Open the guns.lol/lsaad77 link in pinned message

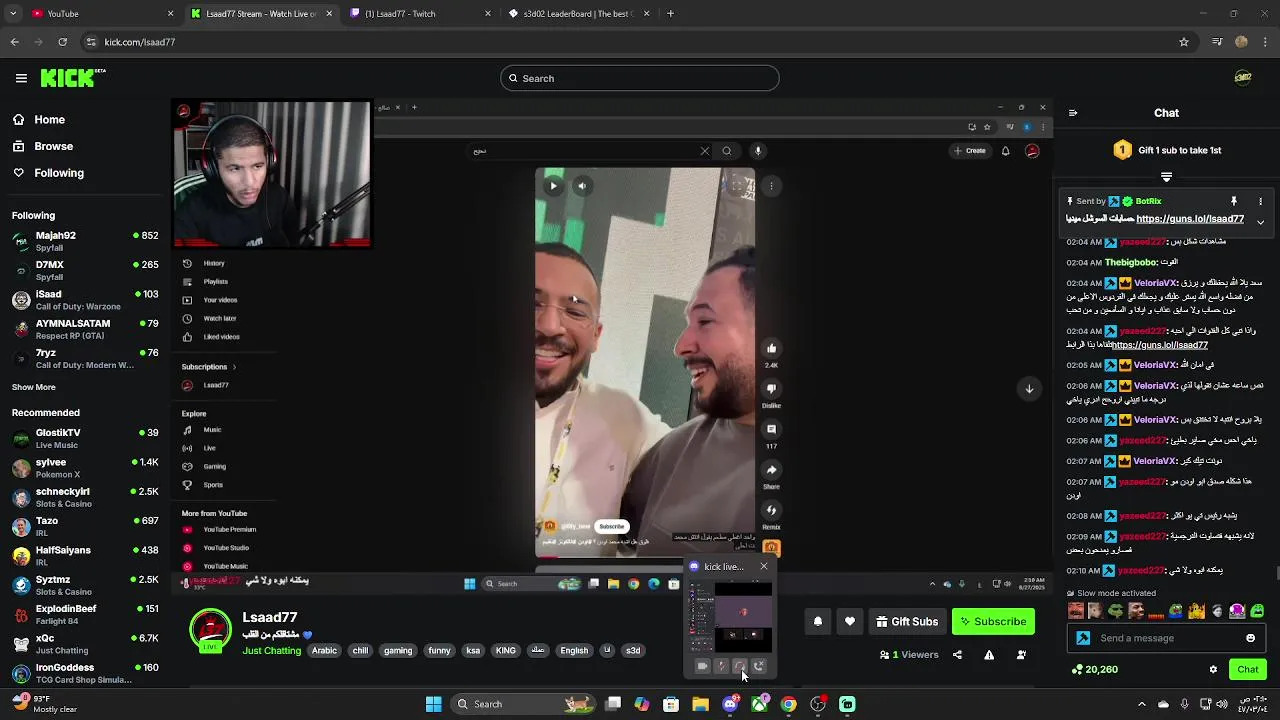1190,218
